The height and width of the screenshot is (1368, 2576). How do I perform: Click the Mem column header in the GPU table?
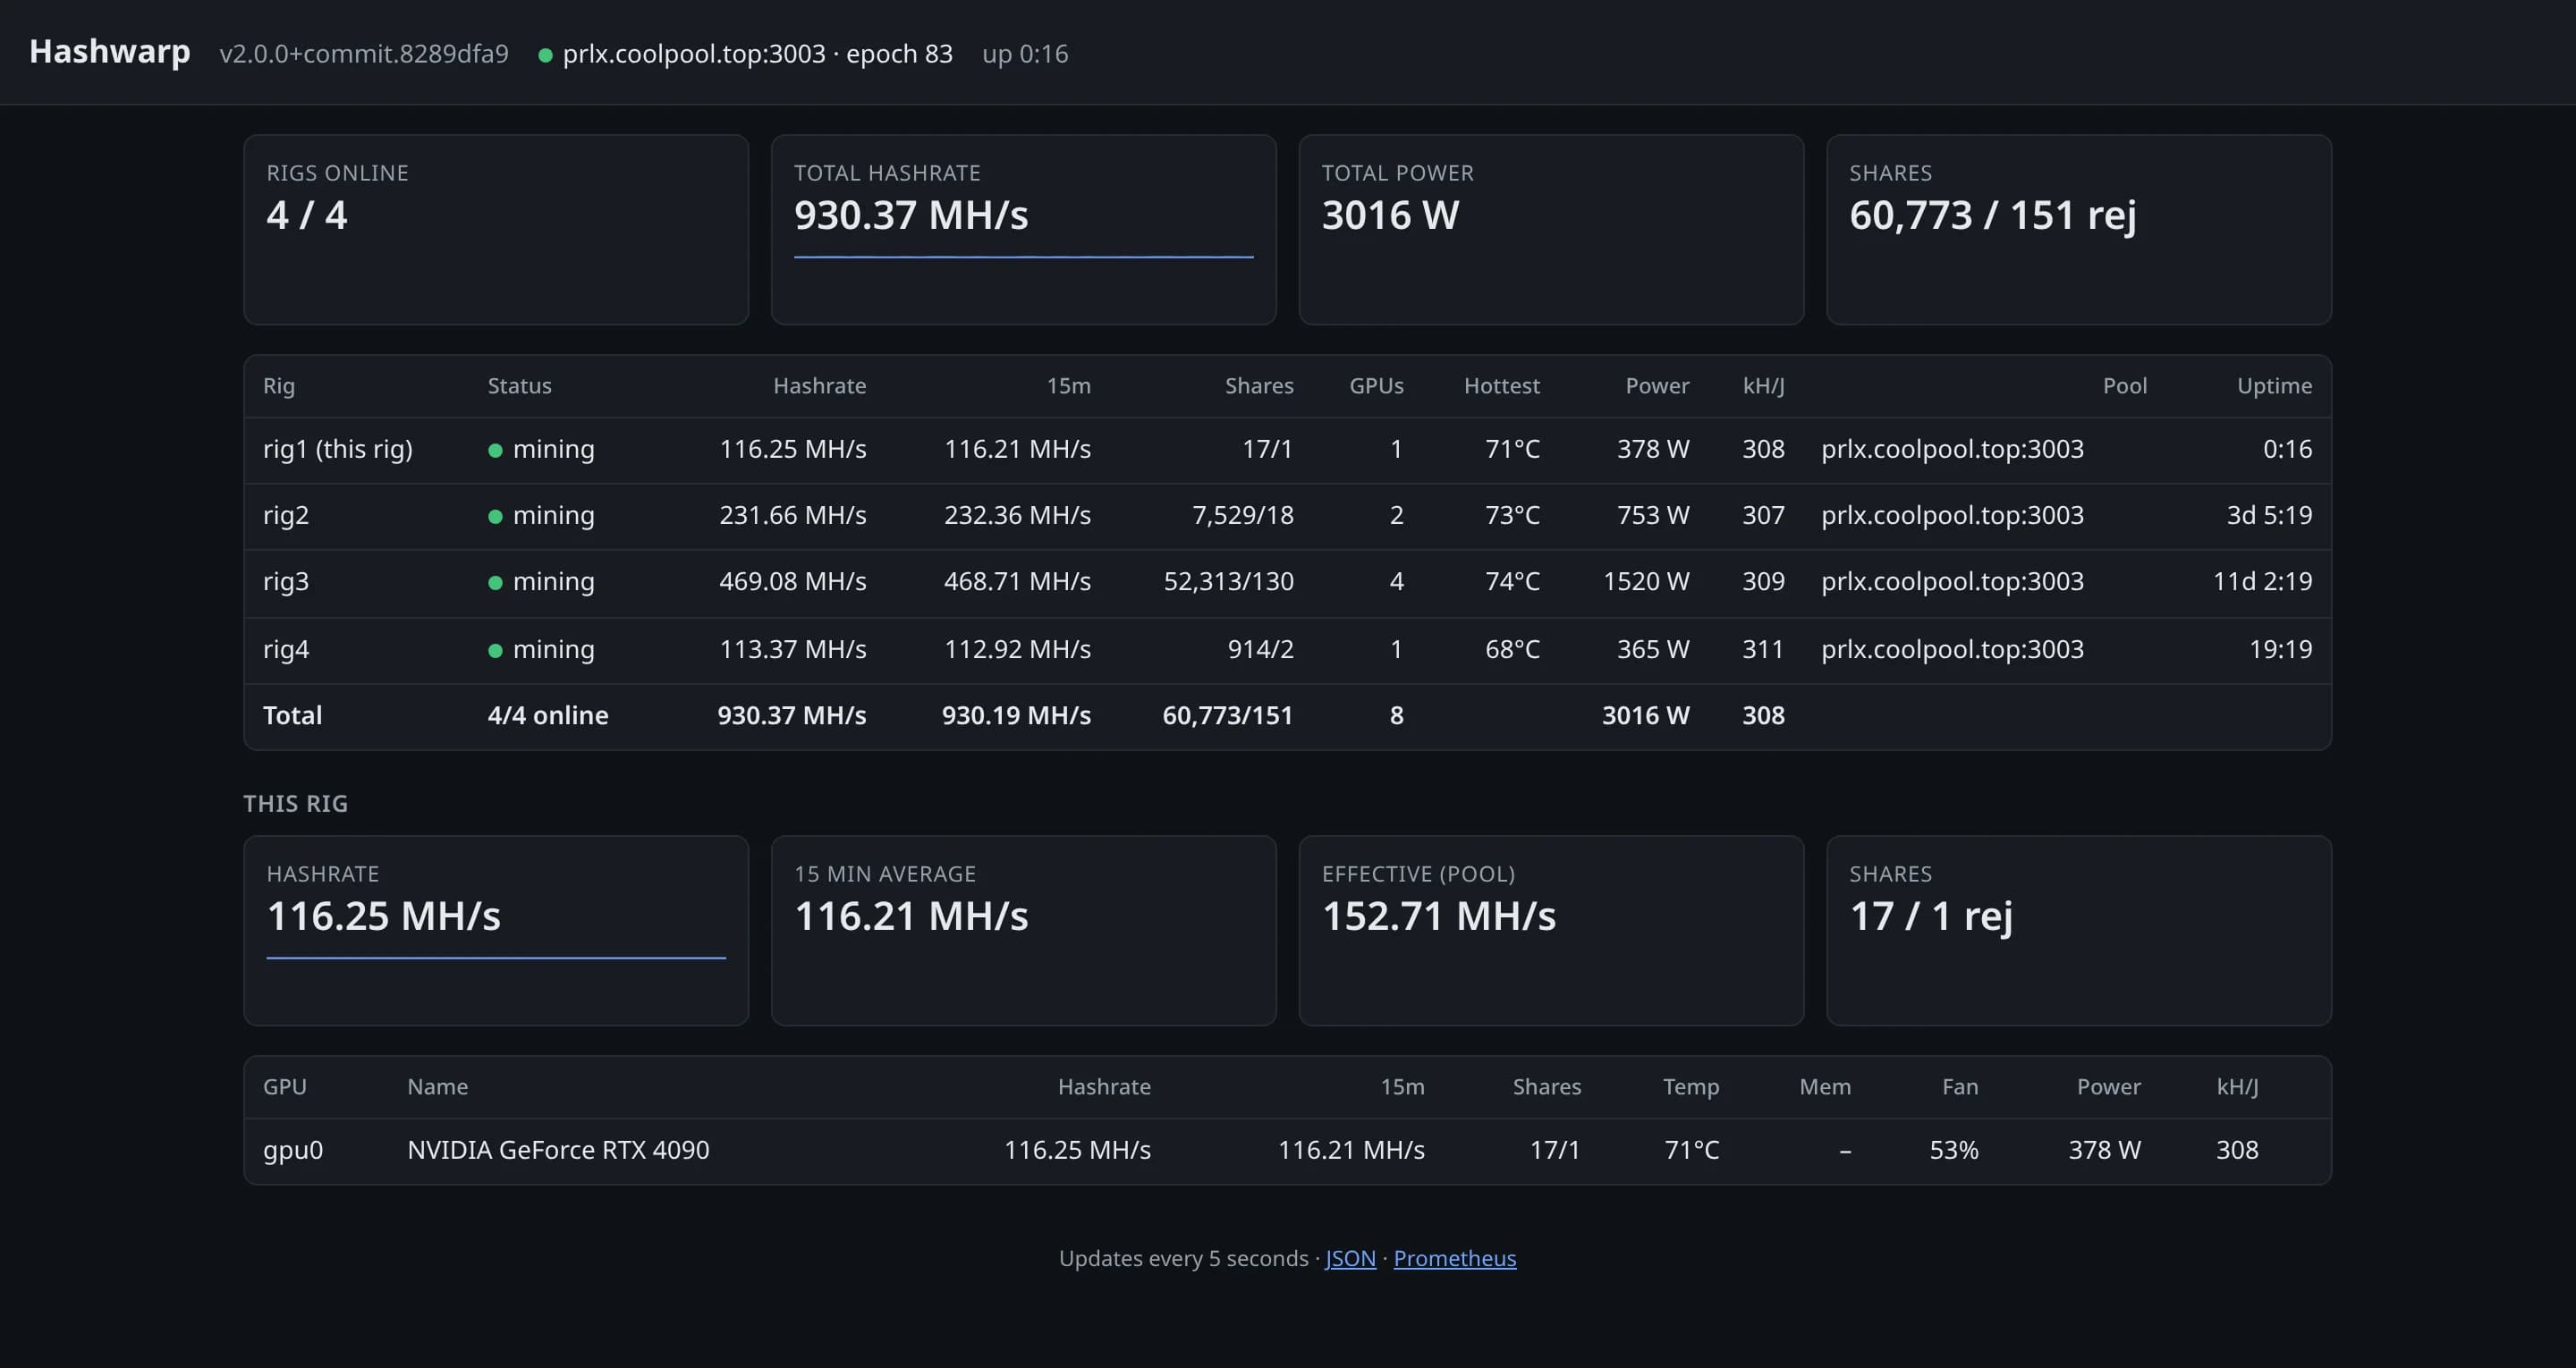click(x=1825, y=1087)
